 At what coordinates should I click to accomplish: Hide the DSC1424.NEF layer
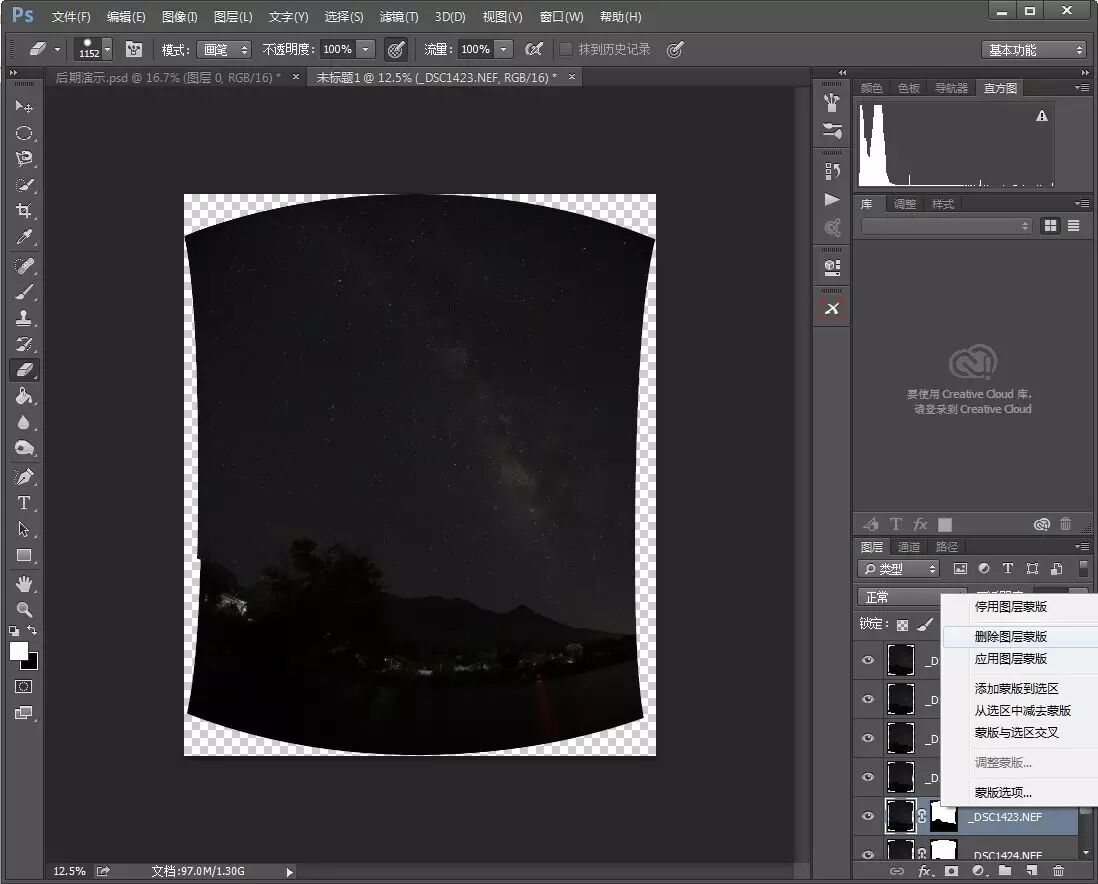coord(868,855)
